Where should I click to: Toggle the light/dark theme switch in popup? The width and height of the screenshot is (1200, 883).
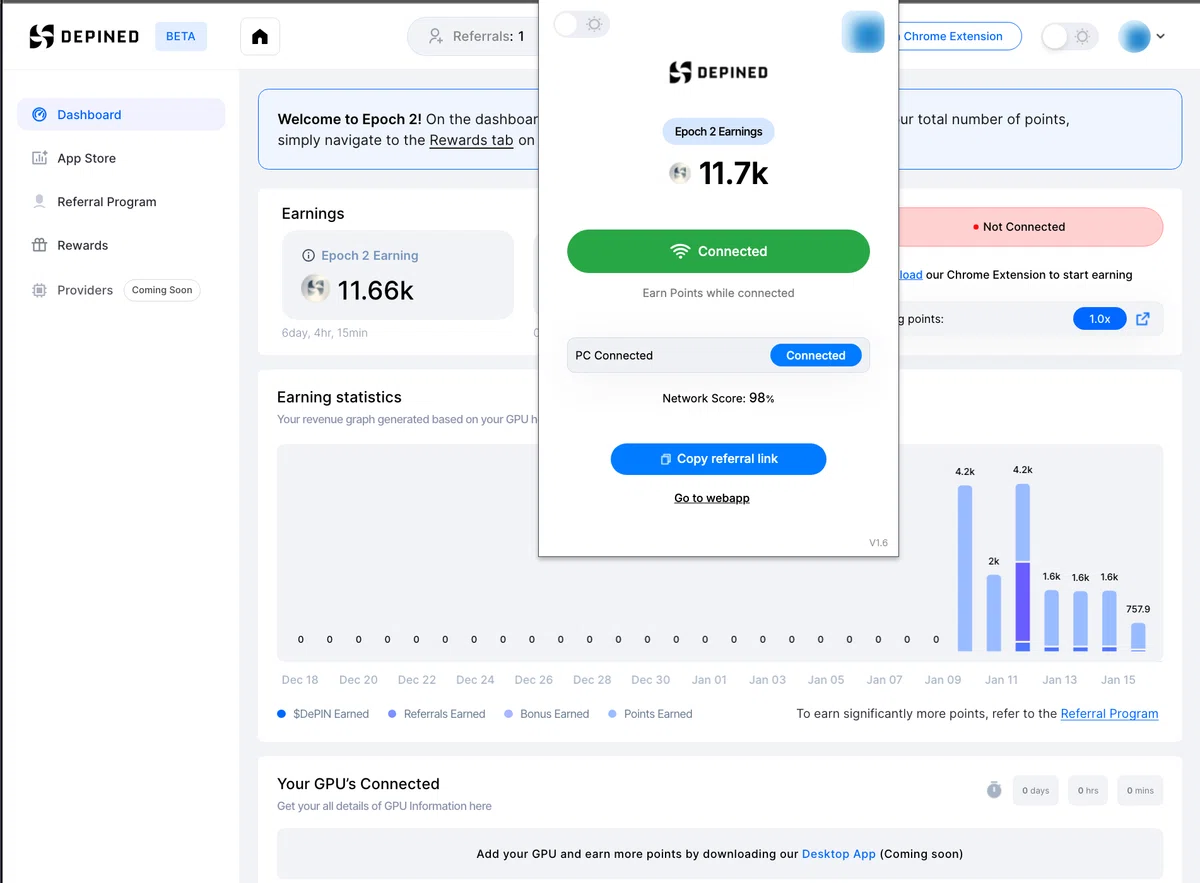pos(581,24)
